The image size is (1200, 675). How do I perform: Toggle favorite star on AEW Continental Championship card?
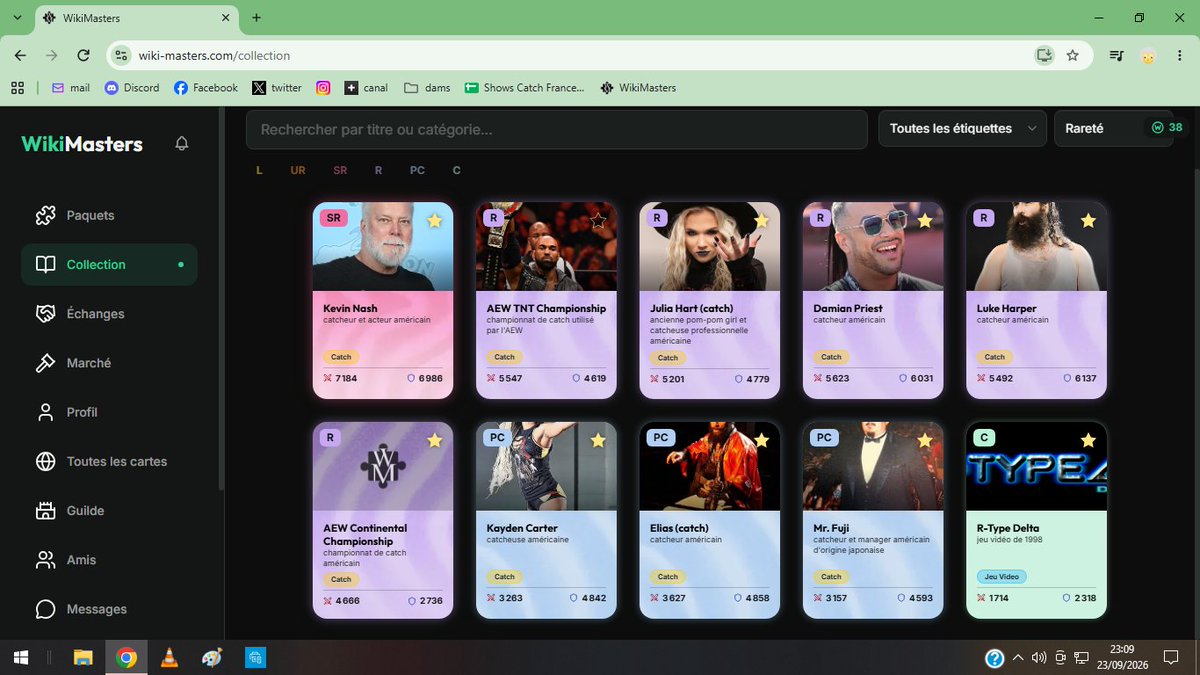[x=434, y=440]
